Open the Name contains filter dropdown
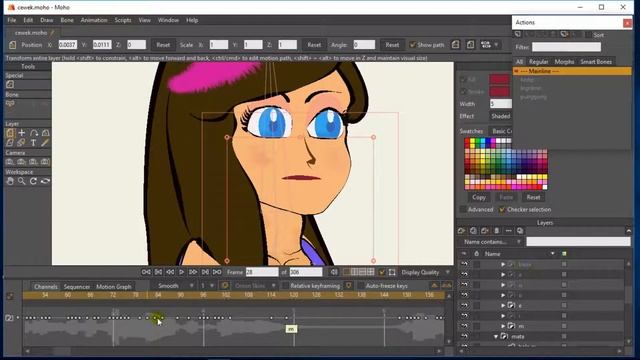The height and width of the screenshot is (360, 640). coord(492,242)
